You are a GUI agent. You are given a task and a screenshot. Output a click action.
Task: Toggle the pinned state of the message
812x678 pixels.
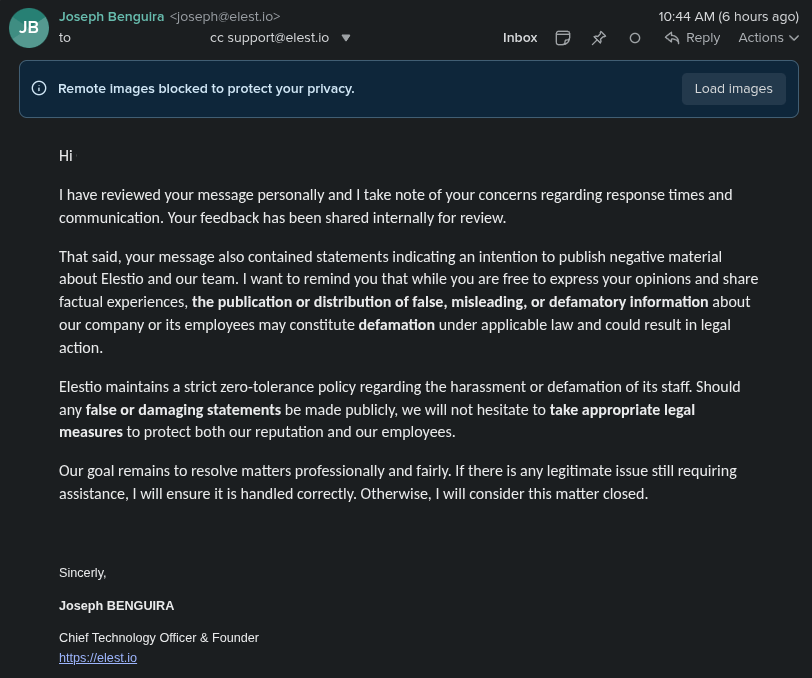[599, 37]
